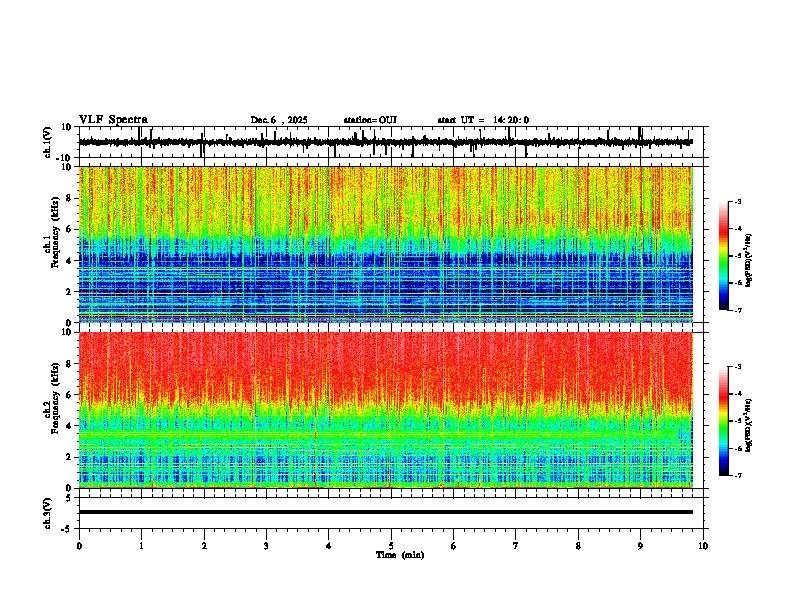Click time axis tick label "8"
The height and width of the screenshot is (612, 792).
point(578,546)
